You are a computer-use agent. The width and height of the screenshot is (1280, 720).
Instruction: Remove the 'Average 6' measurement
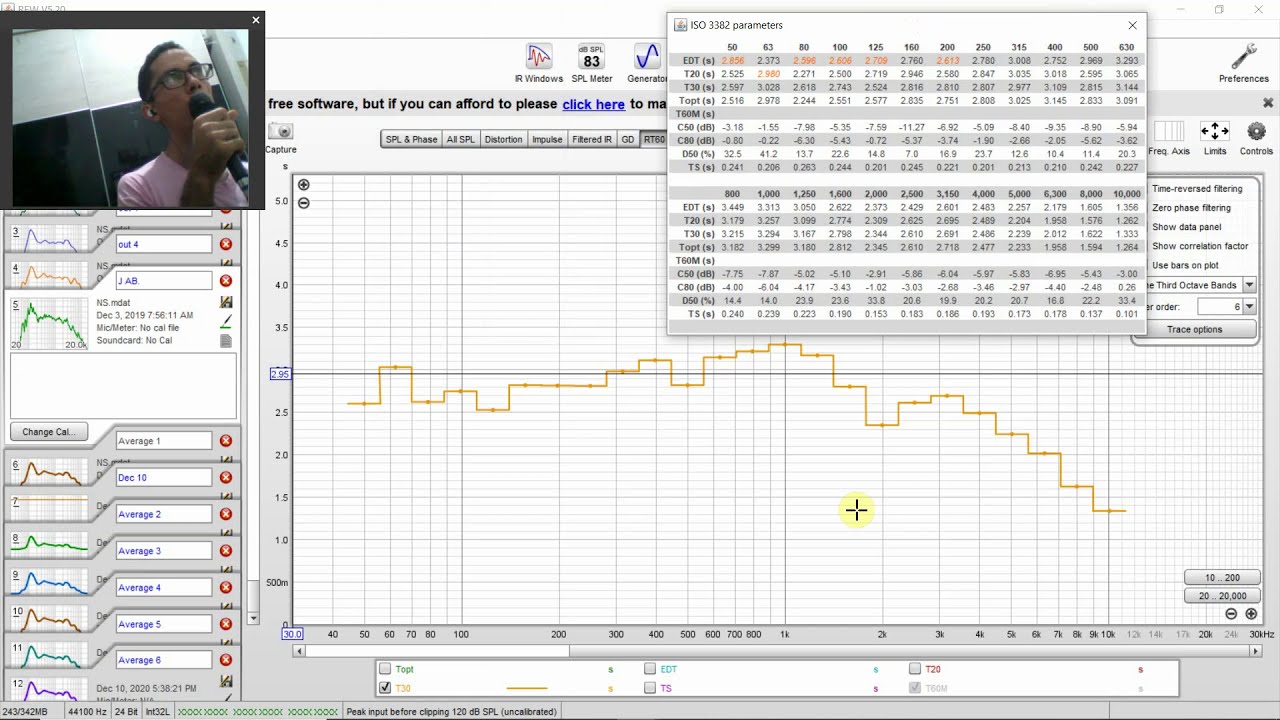click(226, 660)
